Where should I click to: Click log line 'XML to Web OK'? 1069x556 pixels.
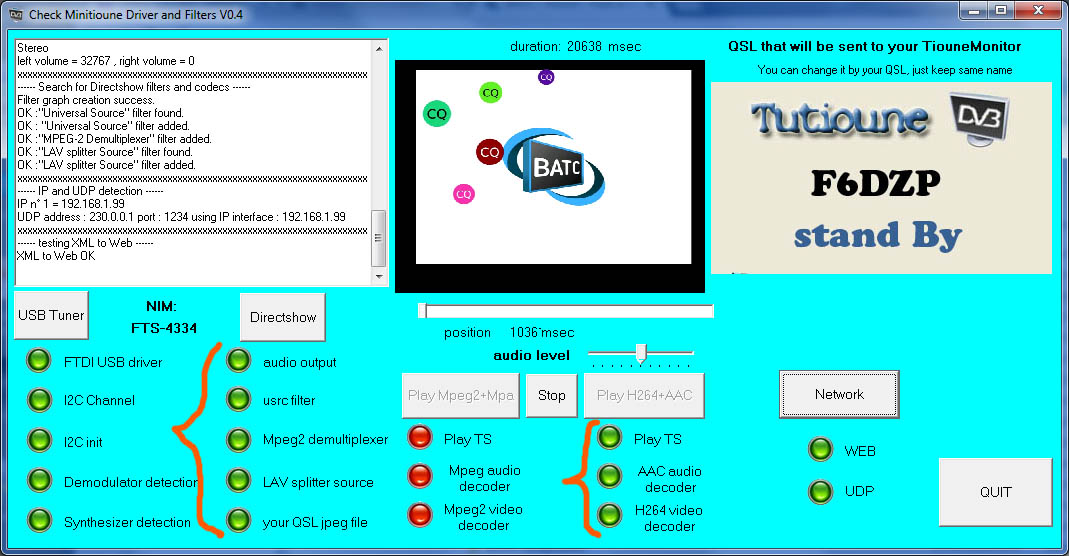56,256
